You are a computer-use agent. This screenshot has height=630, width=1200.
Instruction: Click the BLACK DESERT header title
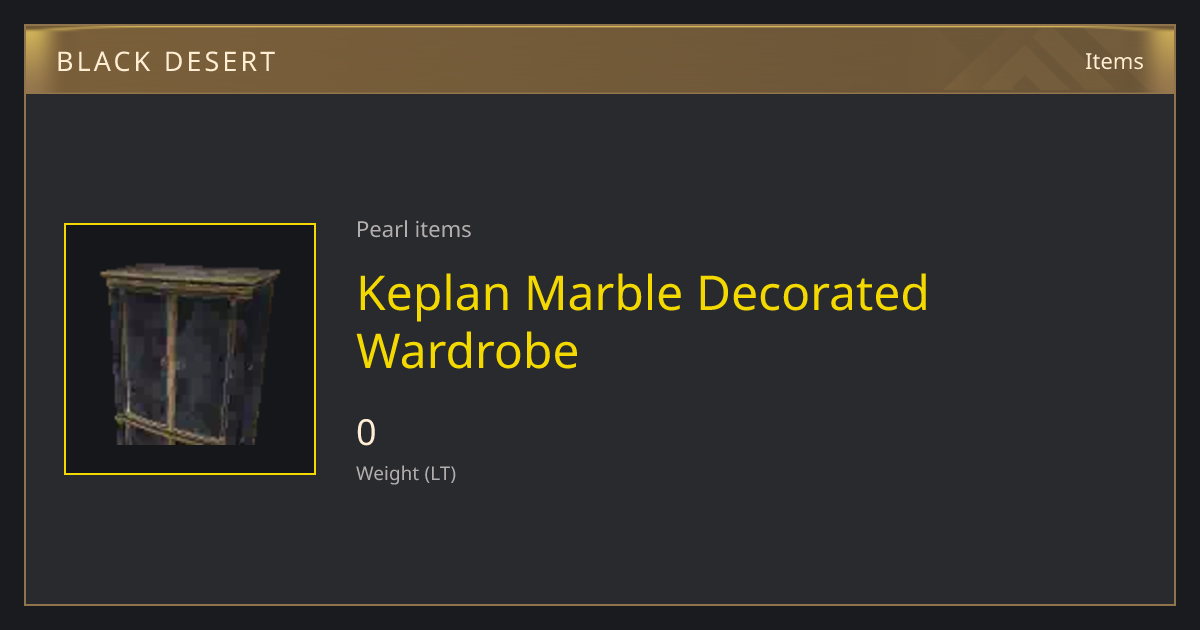(166, 62)
